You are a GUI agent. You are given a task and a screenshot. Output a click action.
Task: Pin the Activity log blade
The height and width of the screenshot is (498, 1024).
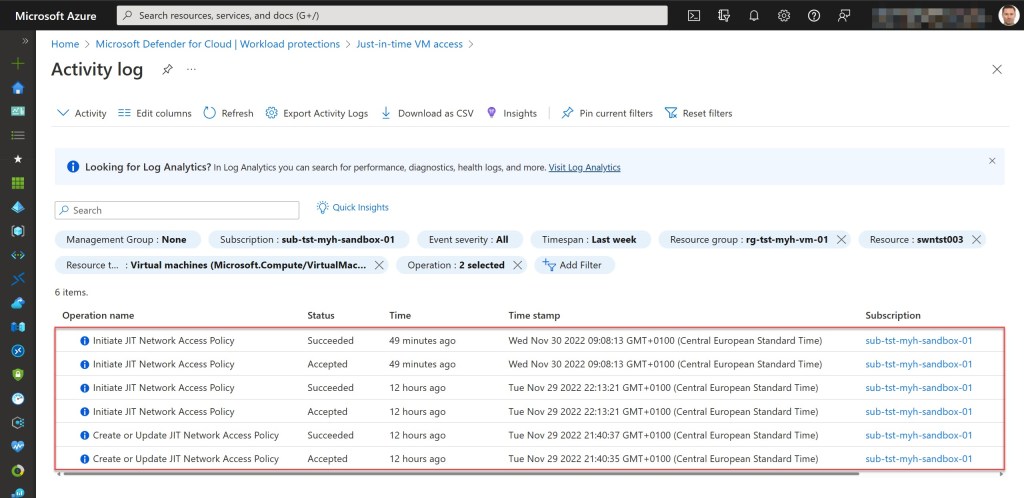coord(167,69)
